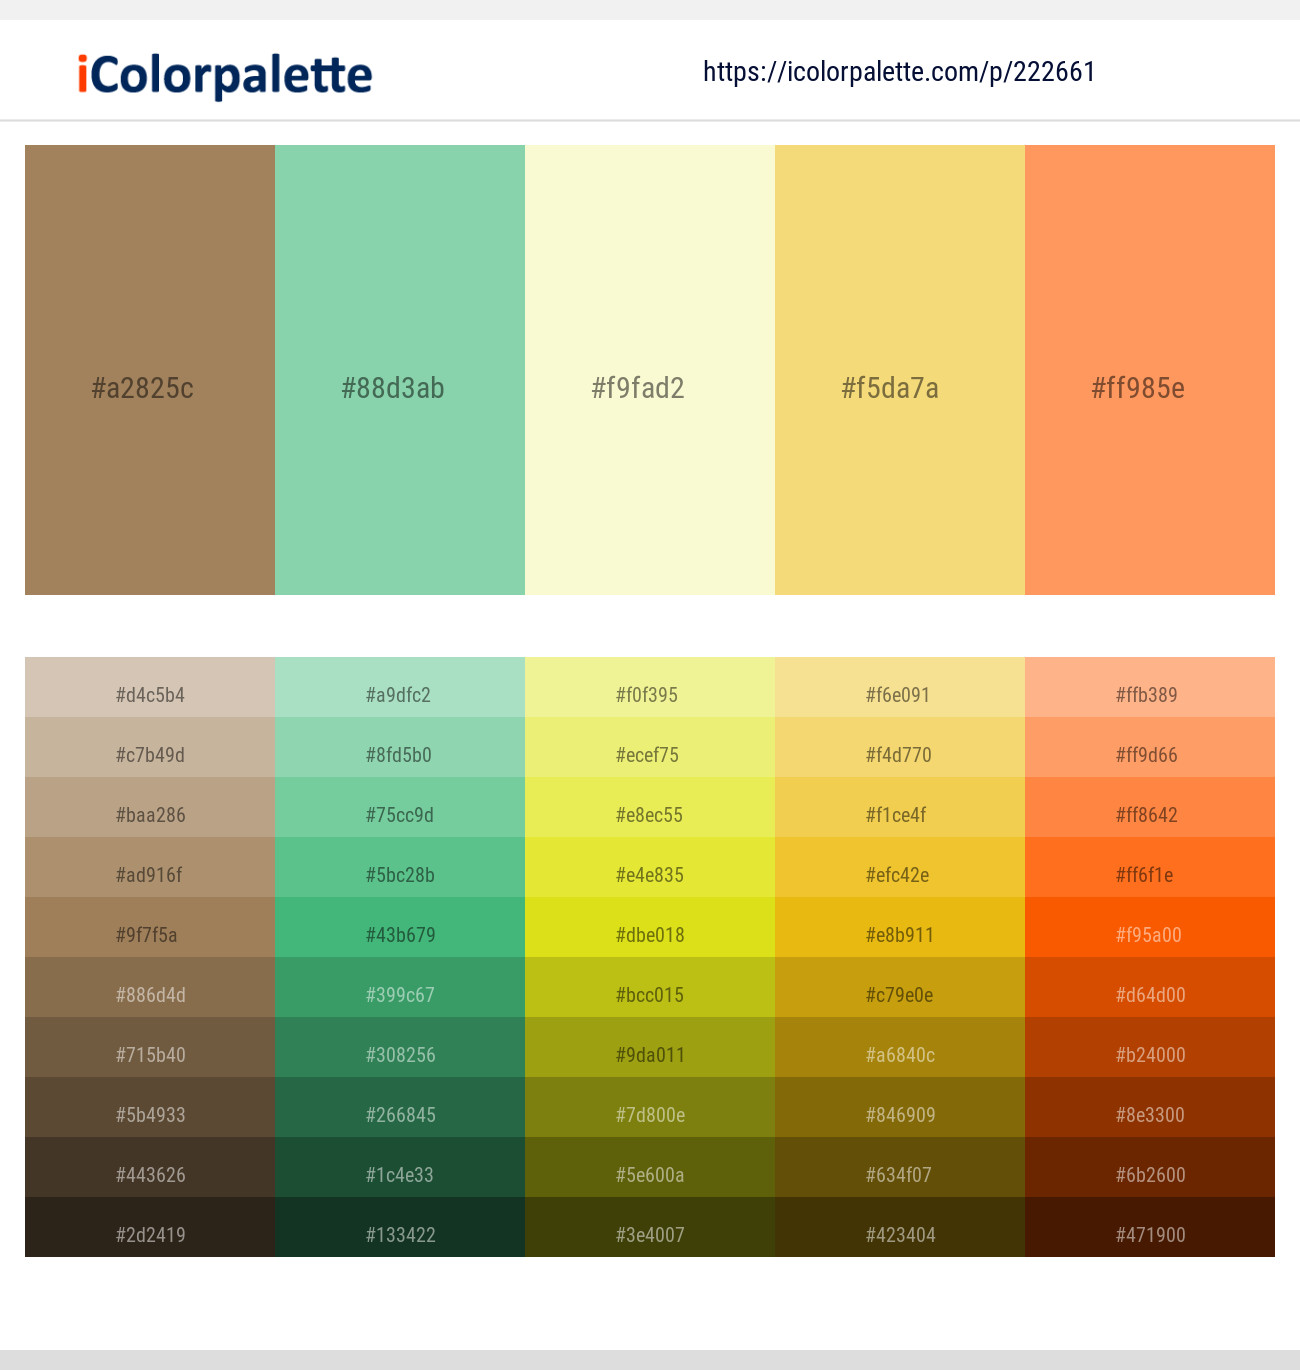This screenshot has height=1370, width=1300.
Task: Select the #471900 deep rust swatch
Action: pyautogui.click(x=1150, y=1234)
